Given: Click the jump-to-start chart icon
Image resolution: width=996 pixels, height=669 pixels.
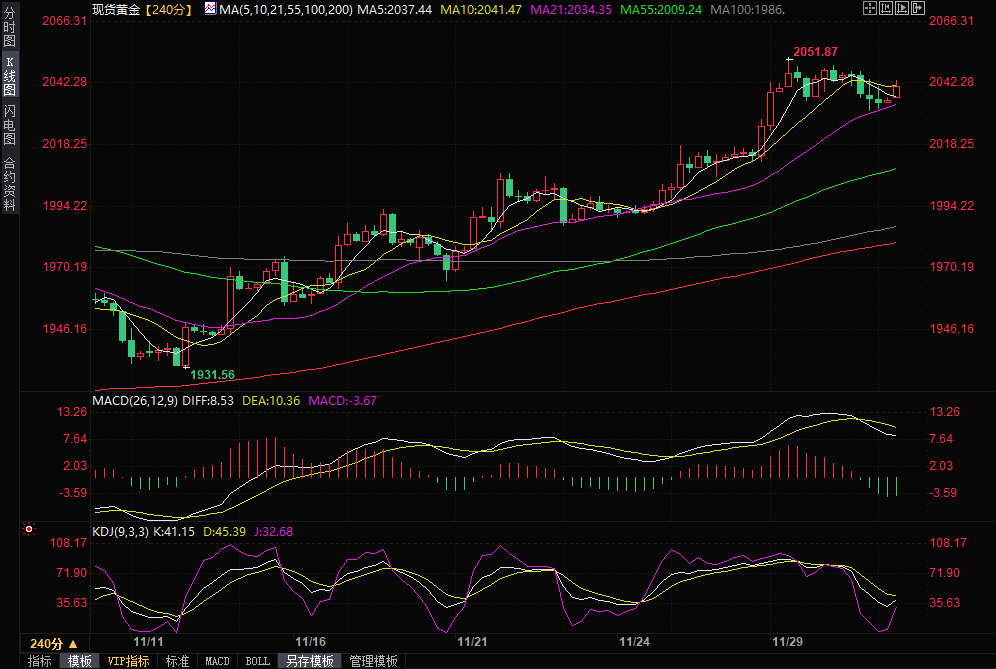Looking at the screenshot, I should pyautogui.click(x=886, y=9).
